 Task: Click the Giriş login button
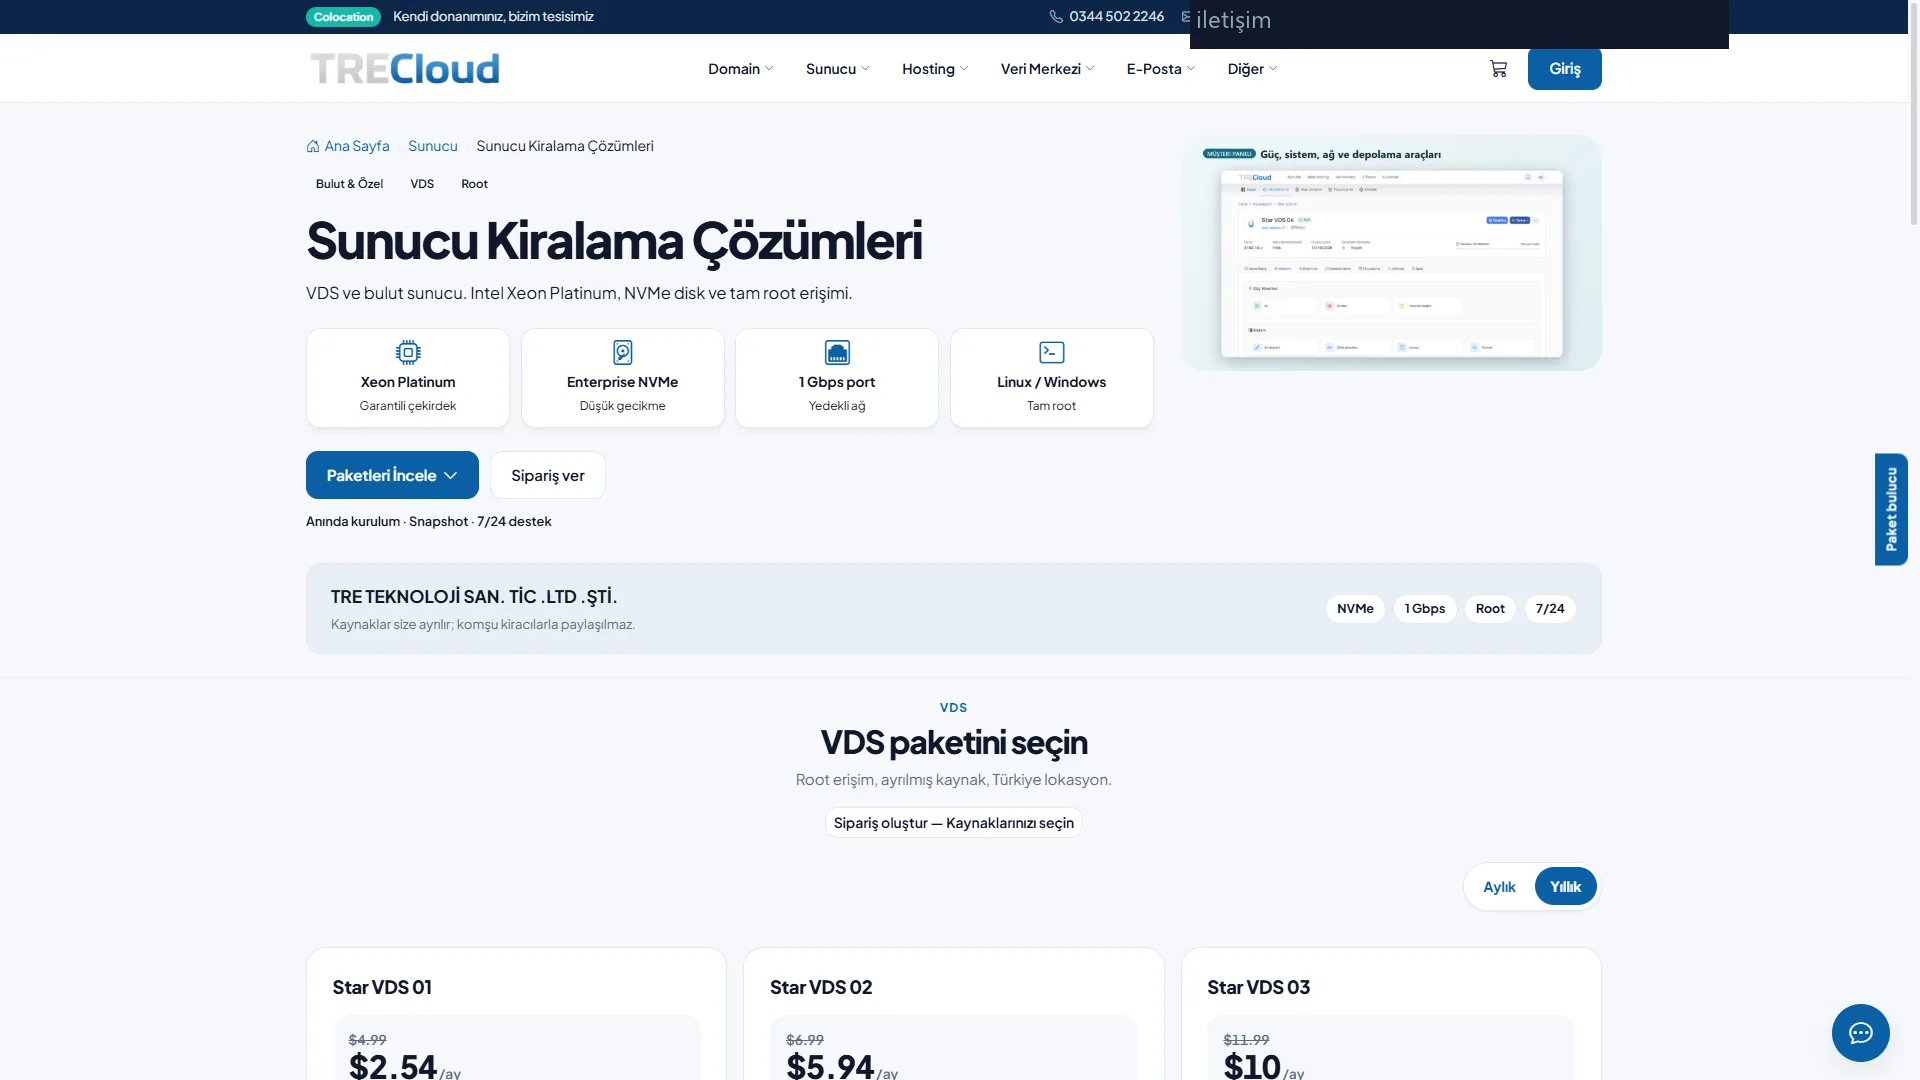click(x=1564, y=69)
